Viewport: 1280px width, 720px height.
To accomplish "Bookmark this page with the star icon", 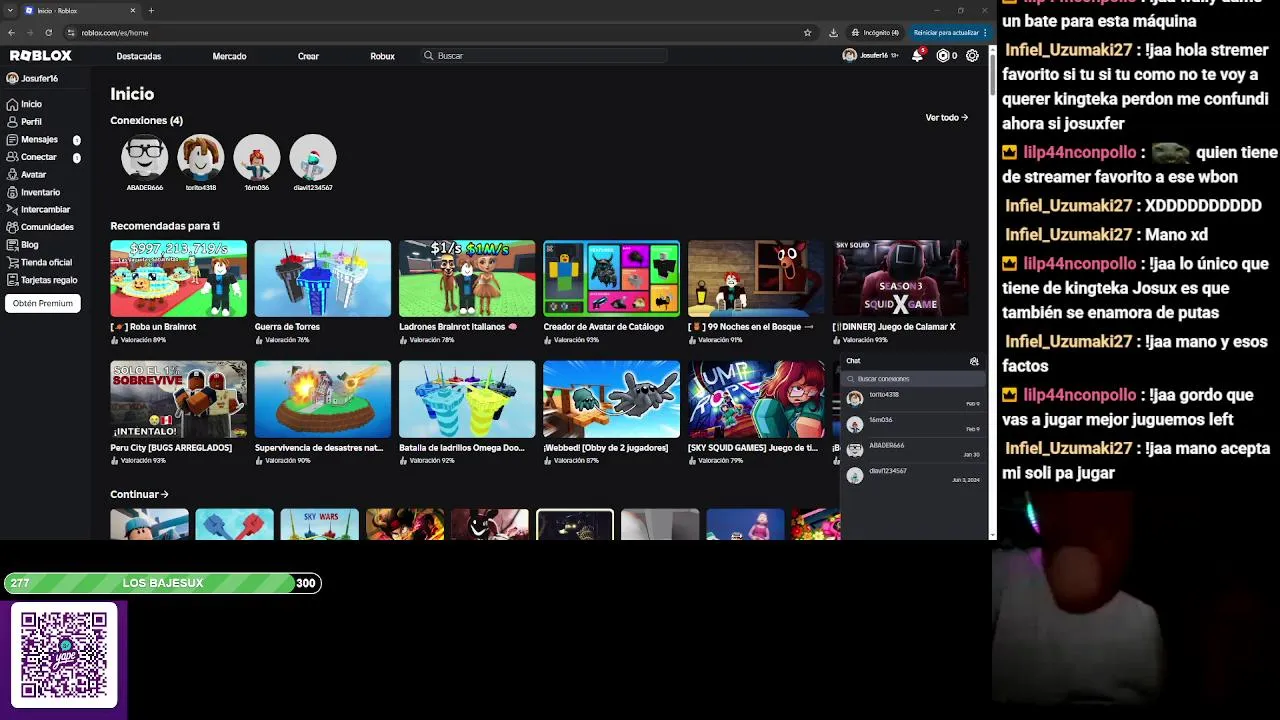I will [x=807, y=32].
